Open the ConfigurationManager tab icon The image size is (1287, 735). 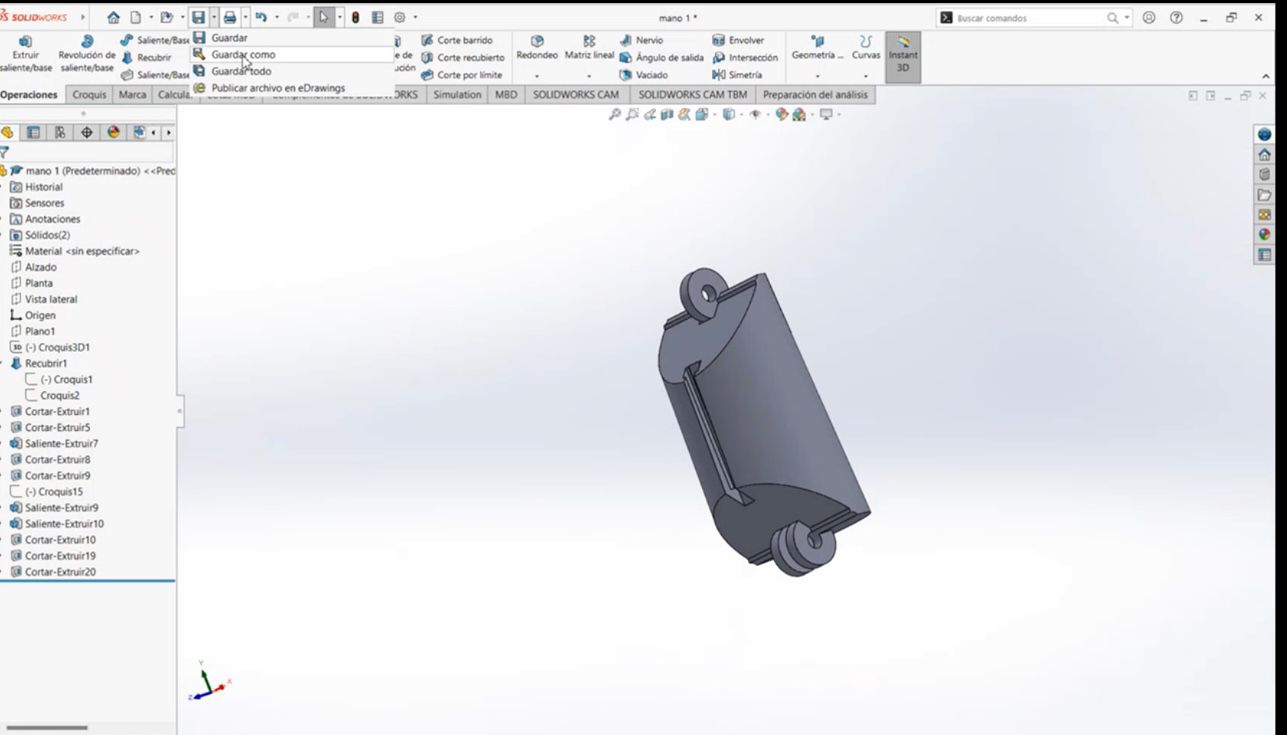click(x=60, y=132)
